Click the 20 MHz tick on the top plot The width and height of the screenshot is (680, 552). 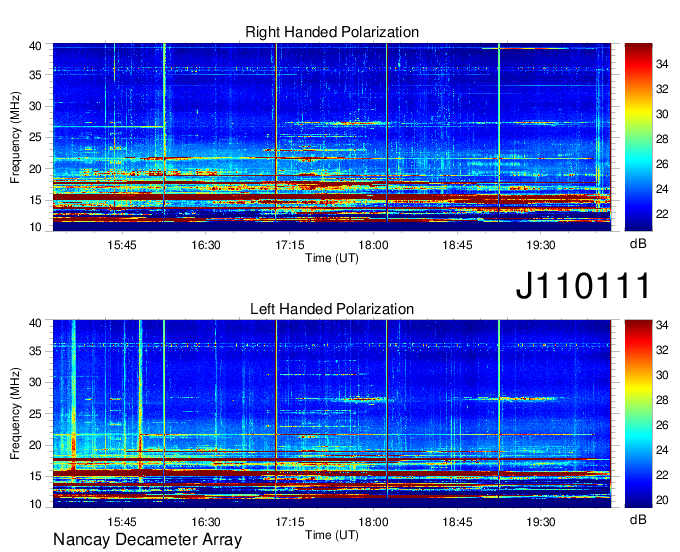pyautogui.click(x=35, y=169)
